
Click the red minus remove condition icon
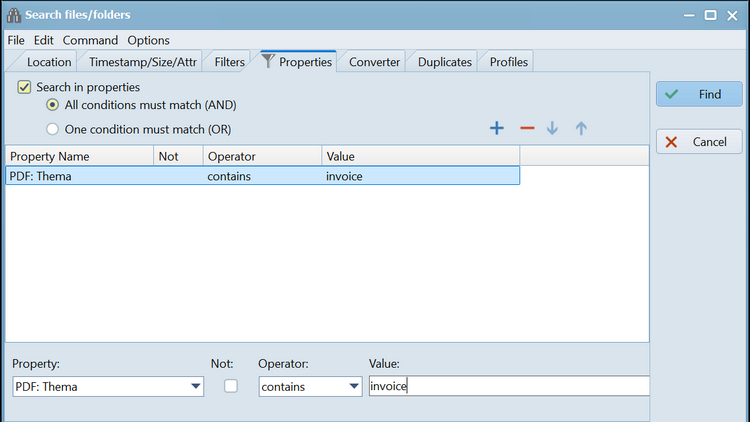point(526,128)
